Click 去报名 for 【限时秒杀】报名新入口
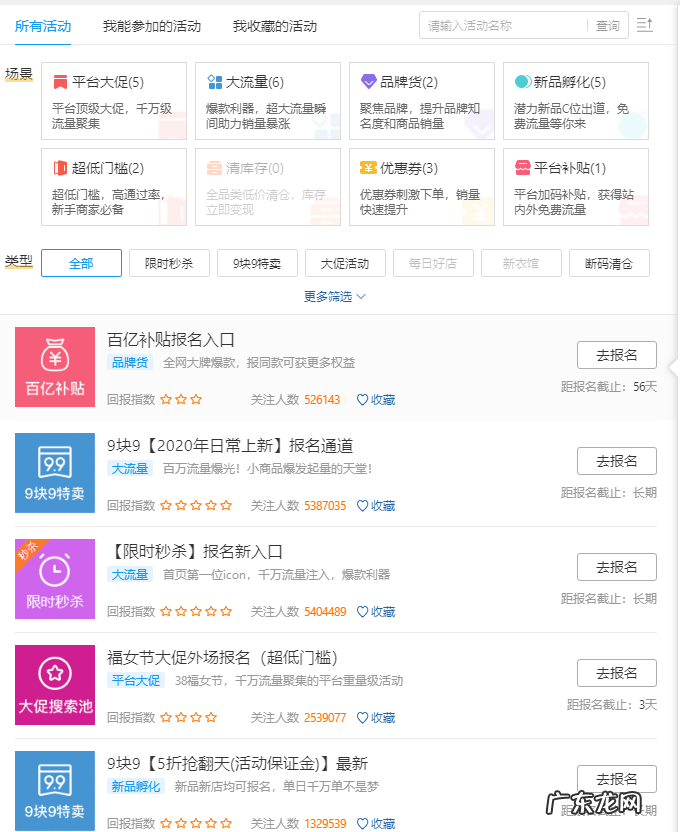Image resolution: width=680 pixels, height=832 pixels. pyautogui.click(x=617, y=567)
